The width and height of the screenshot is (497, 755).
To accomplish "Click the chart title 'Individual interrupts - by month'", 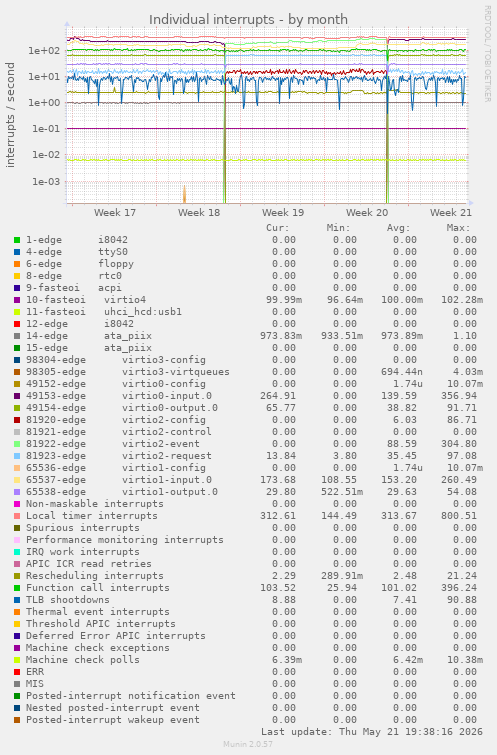I will click(248, 19).
